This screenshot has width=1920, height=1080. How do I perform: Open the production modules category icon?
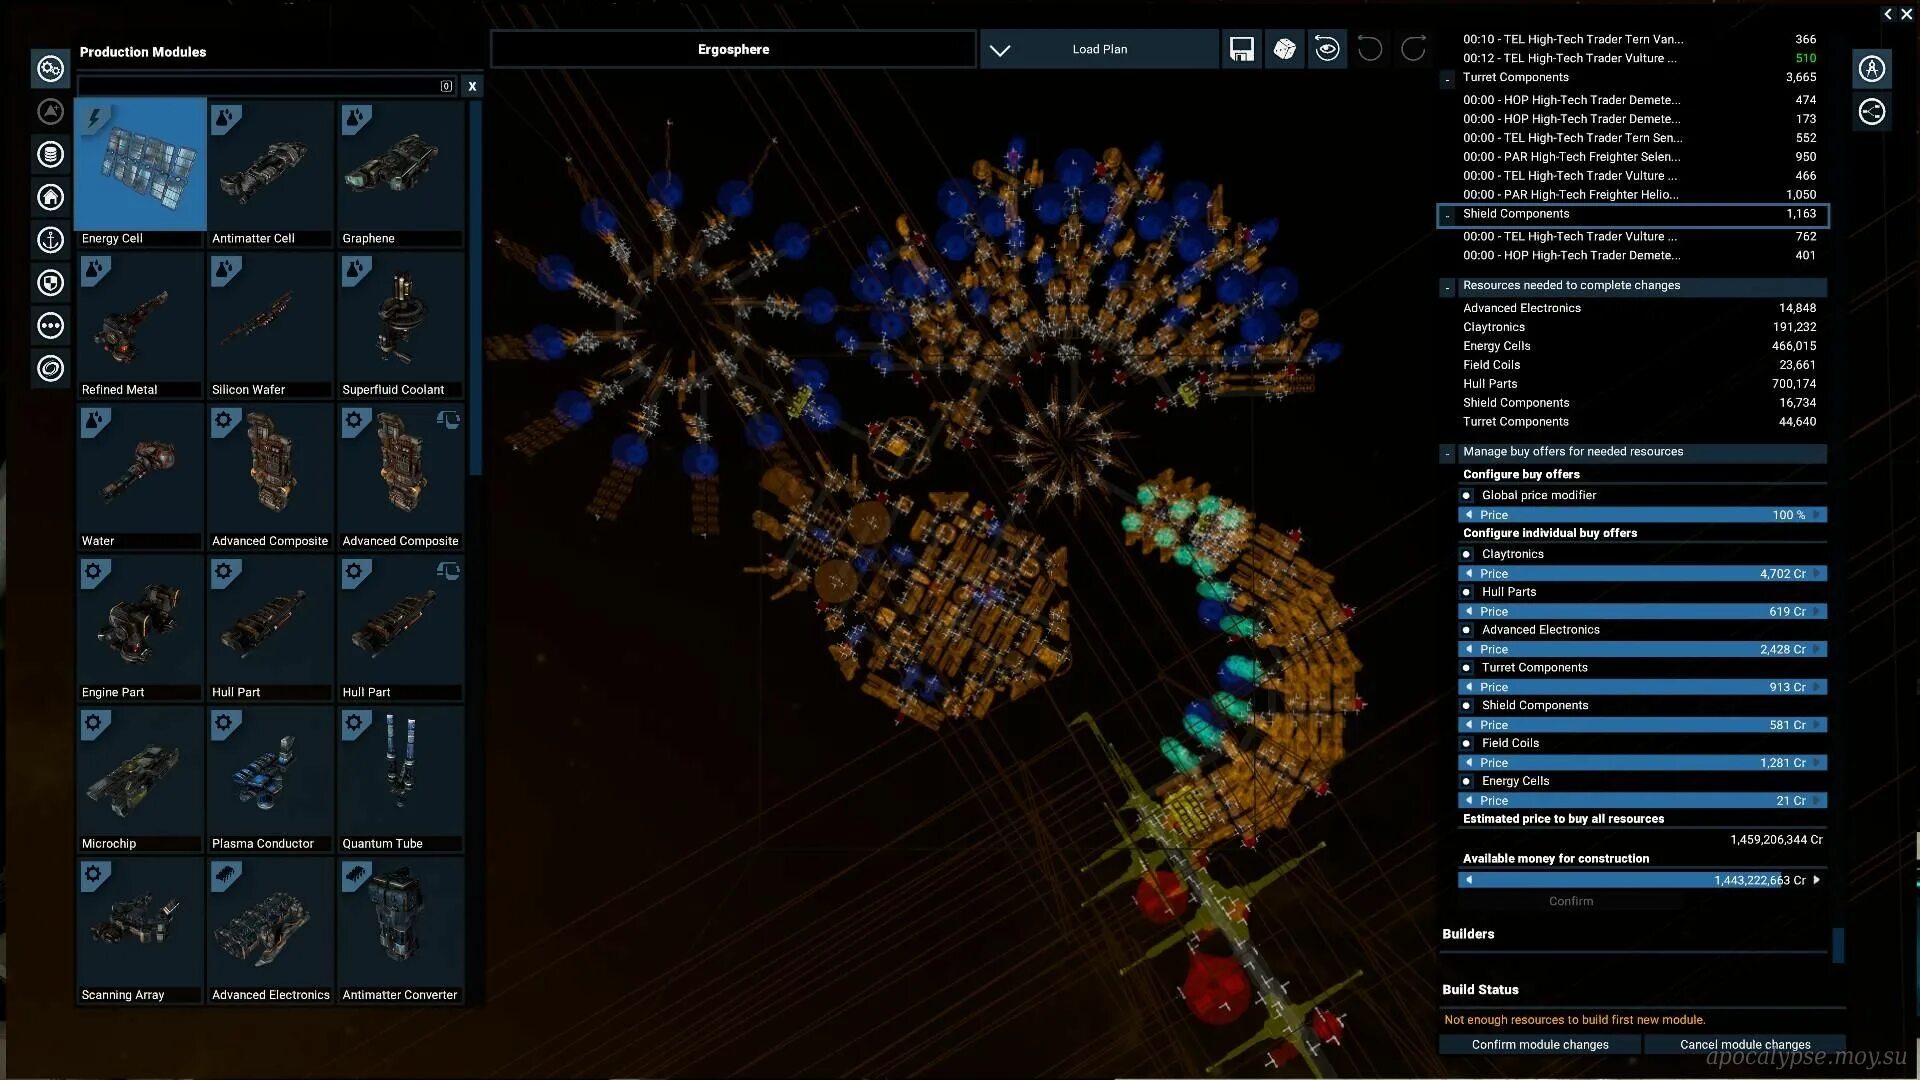(x=50, y=69)
